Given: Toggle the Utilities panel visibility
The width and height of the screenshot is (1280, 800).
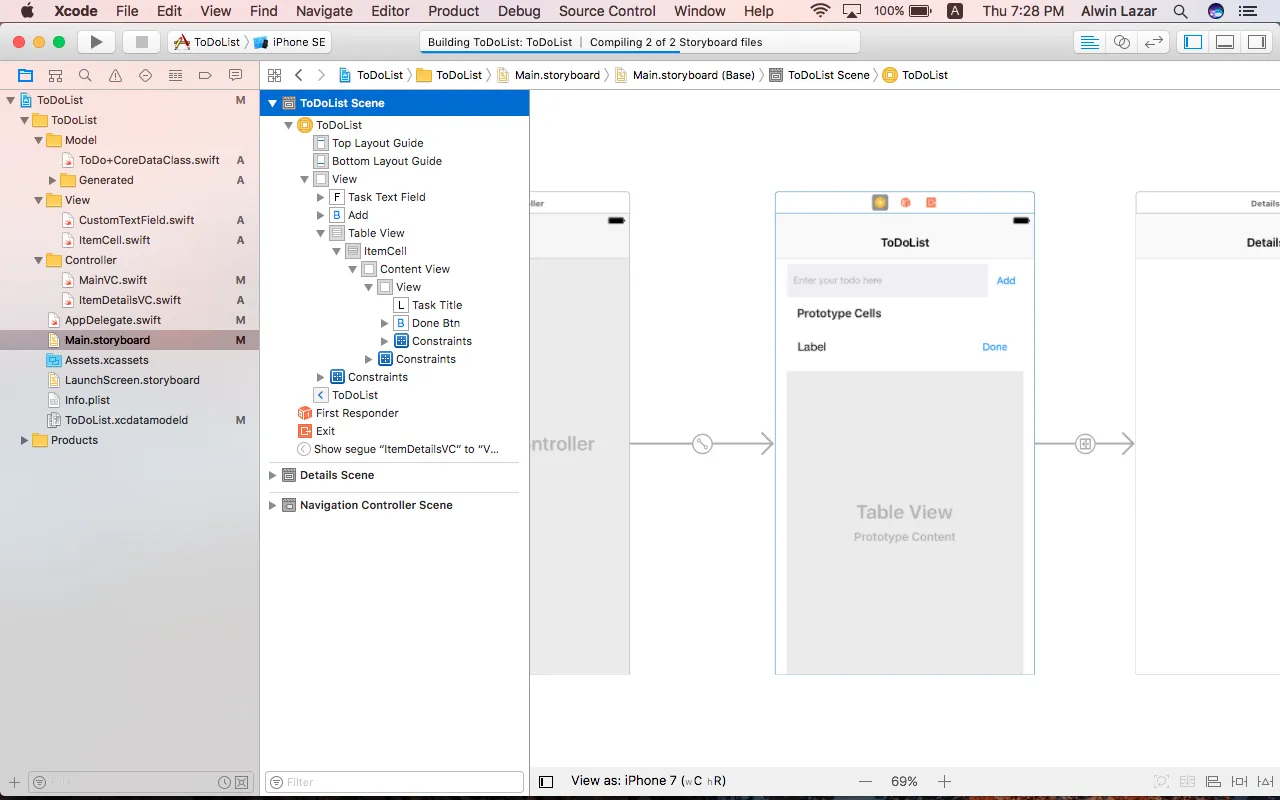Looking at the screenshot, I should pyautogui.click(x=1255, y=42).
